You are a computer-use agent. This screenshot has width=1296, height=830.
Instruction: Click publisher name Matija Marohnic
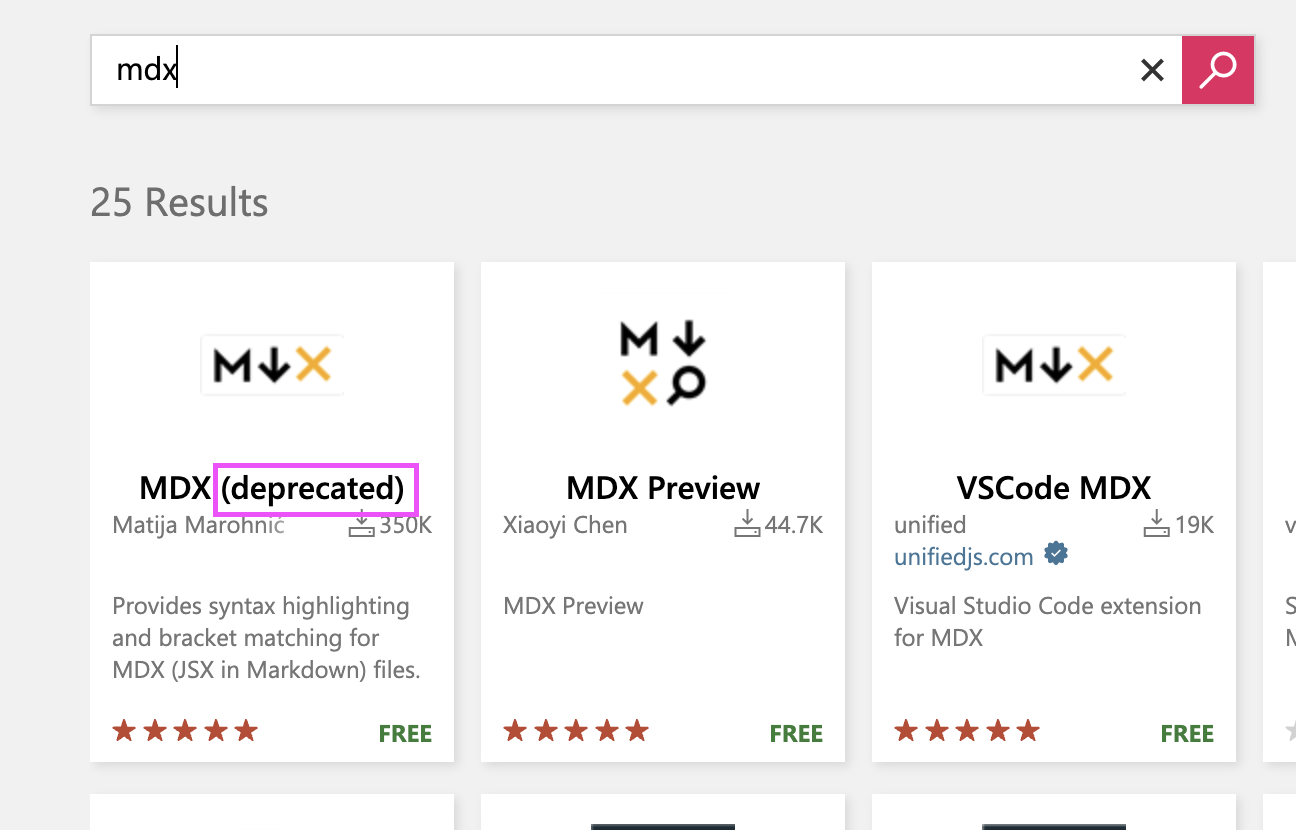[198, 524]
